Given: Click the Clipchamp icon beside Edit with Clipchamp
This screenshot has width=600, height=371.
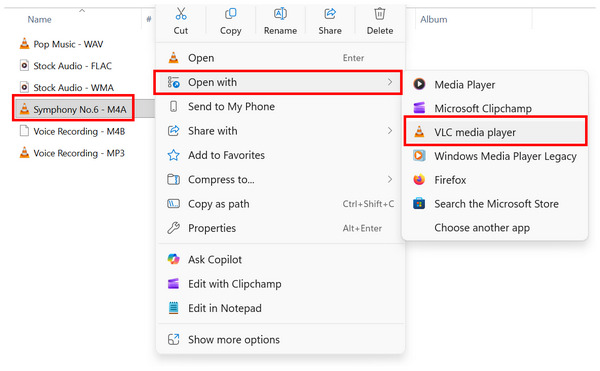Looking at the screenshot, I should [173, 284].
